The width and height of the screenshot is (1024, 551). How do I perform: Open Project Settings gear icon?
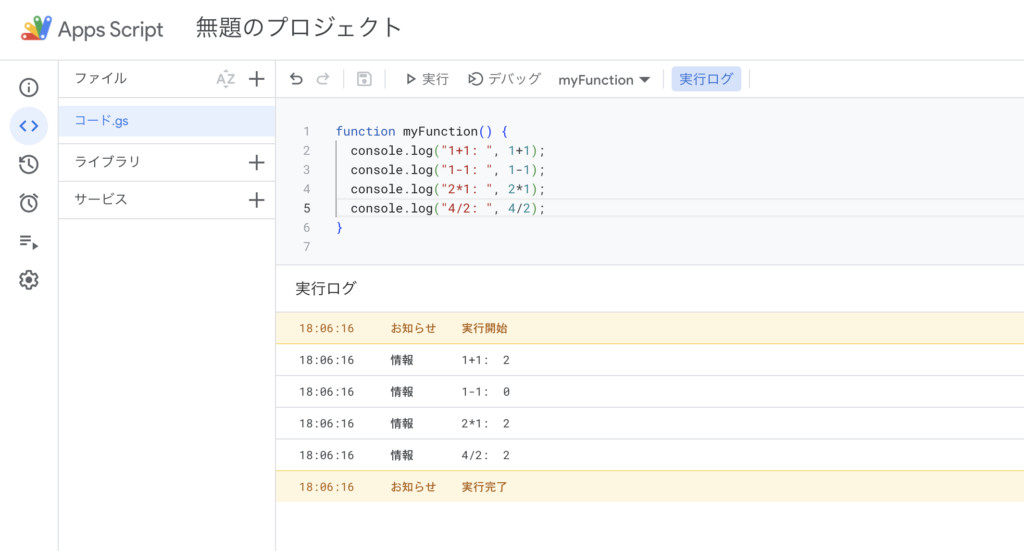coord(29,280)
